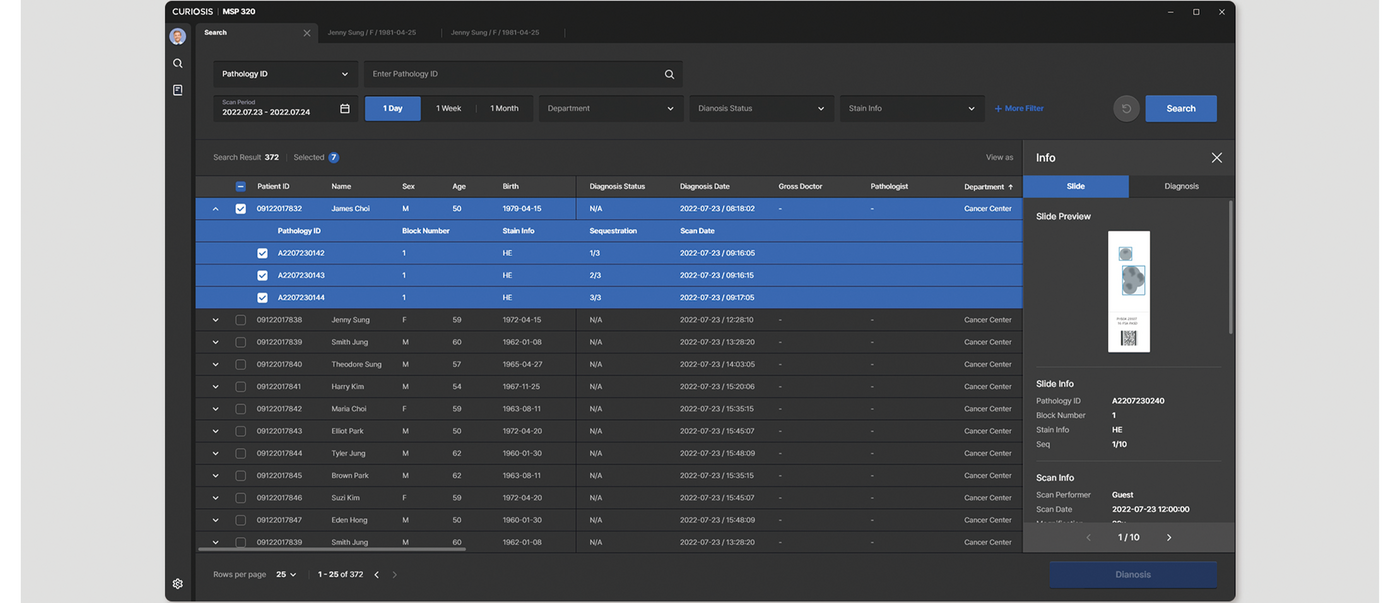1400x603 pixels.
Task: Click the reset filter circular arrow icon
Action: pyautogui.click(x=1126, y=108)
